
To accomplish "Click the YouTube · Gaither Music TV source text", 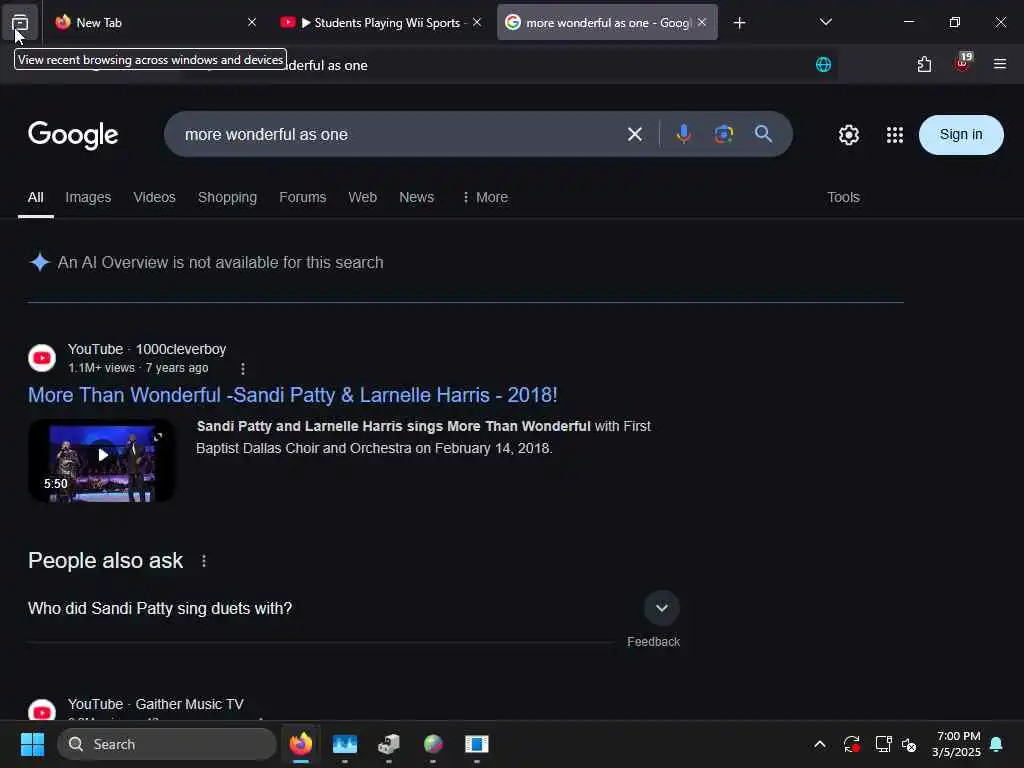I will 155,704.
